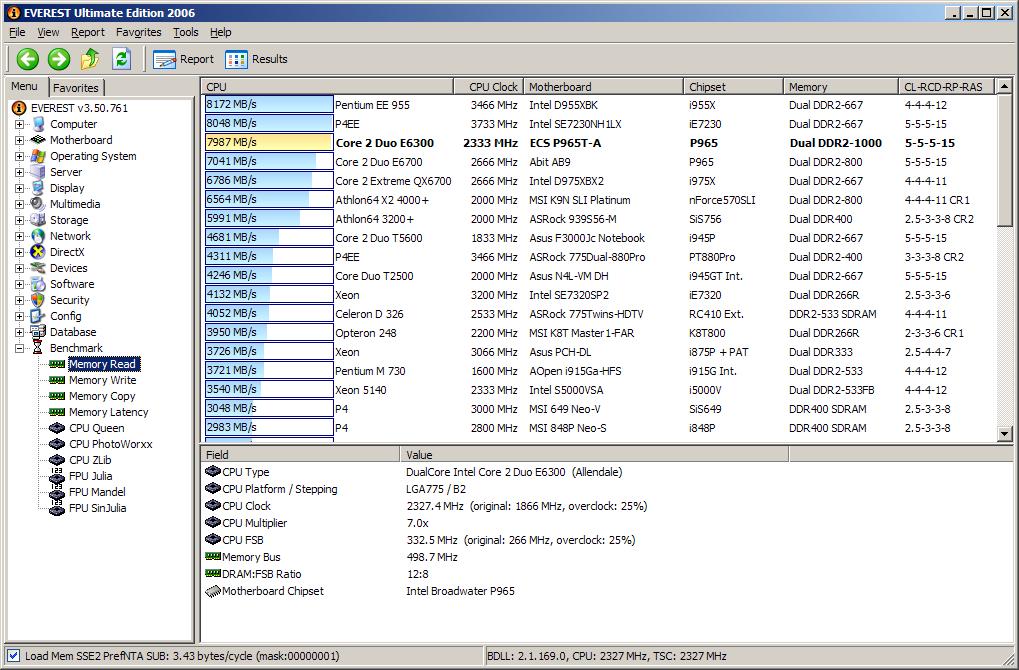The width and height of the screenshot is (1019, 670).
Task: Open FPU SinJulia benchmark
Action: point(97,508)
